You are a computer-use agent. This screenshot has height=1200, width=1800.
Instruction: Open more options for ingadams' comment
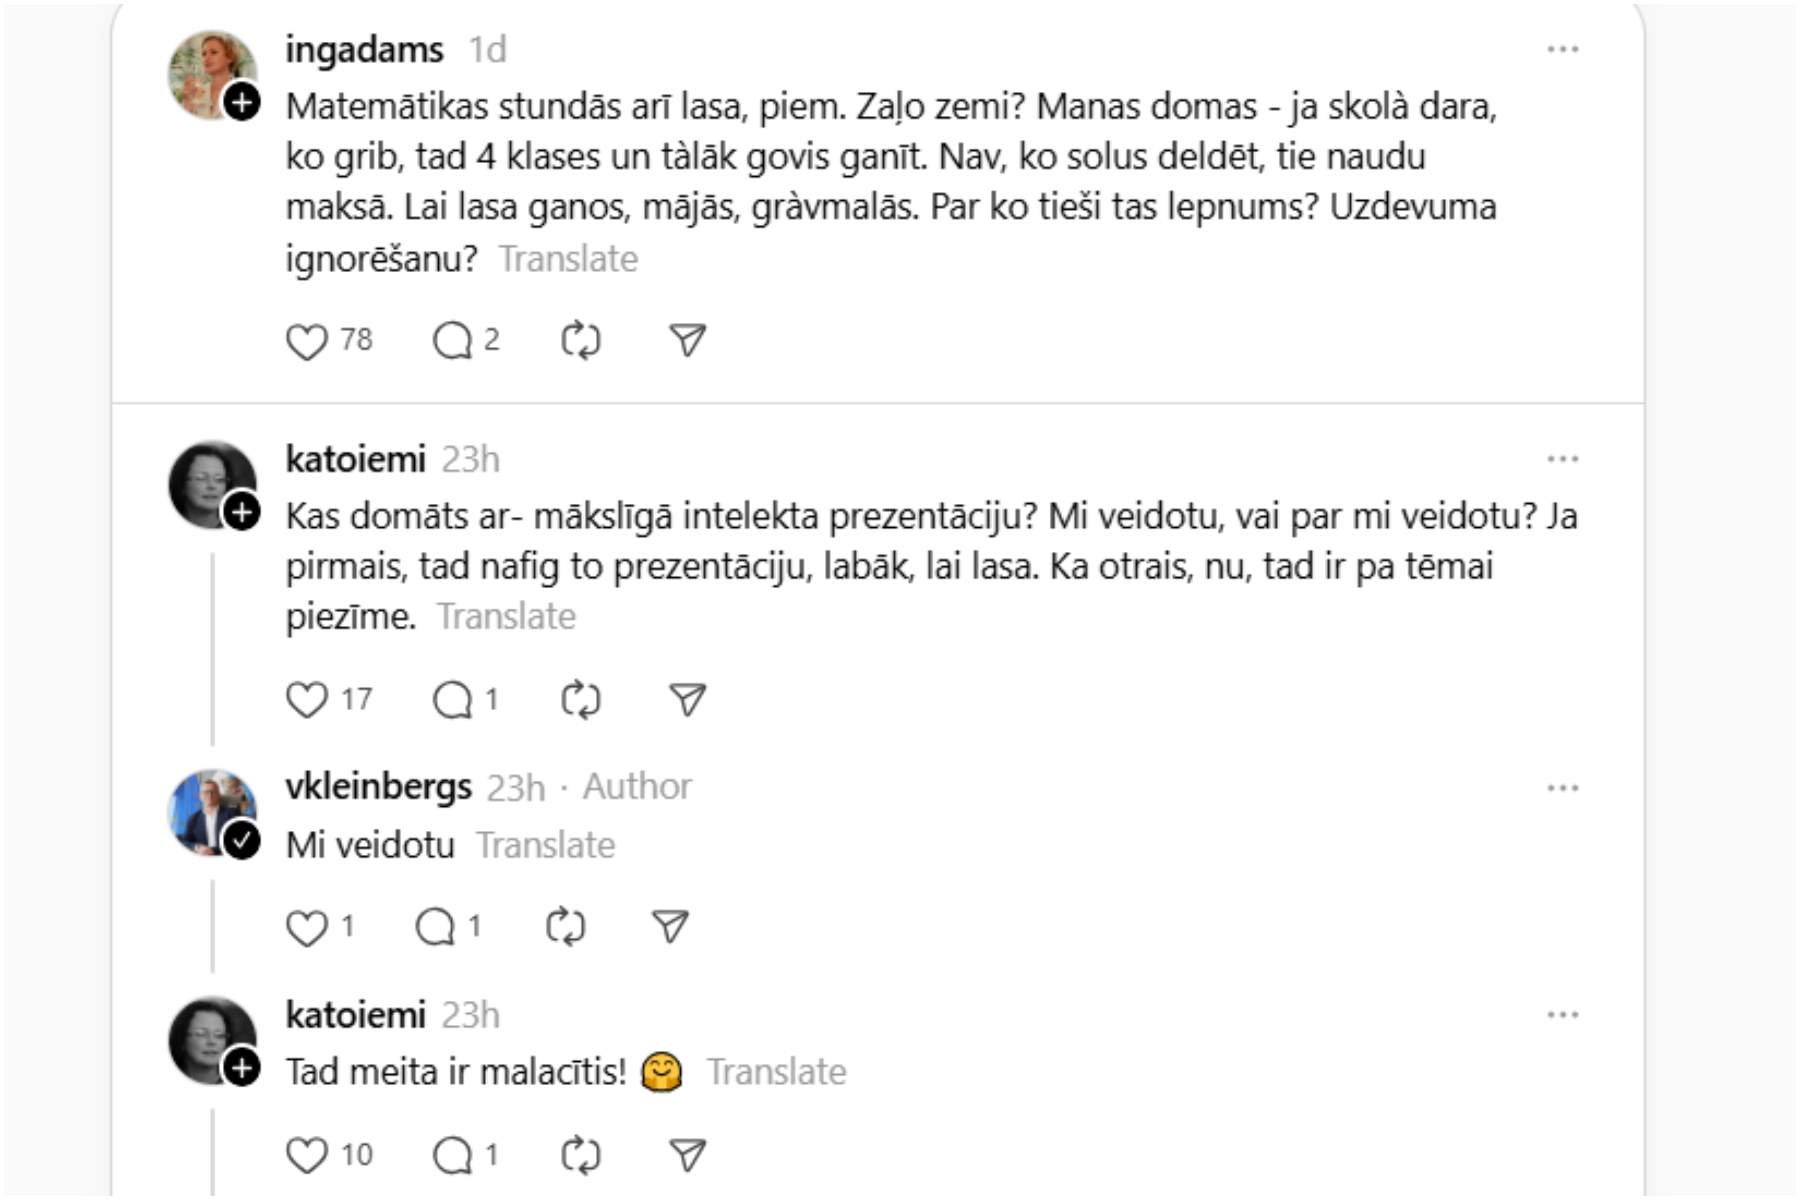(1562, 49)
